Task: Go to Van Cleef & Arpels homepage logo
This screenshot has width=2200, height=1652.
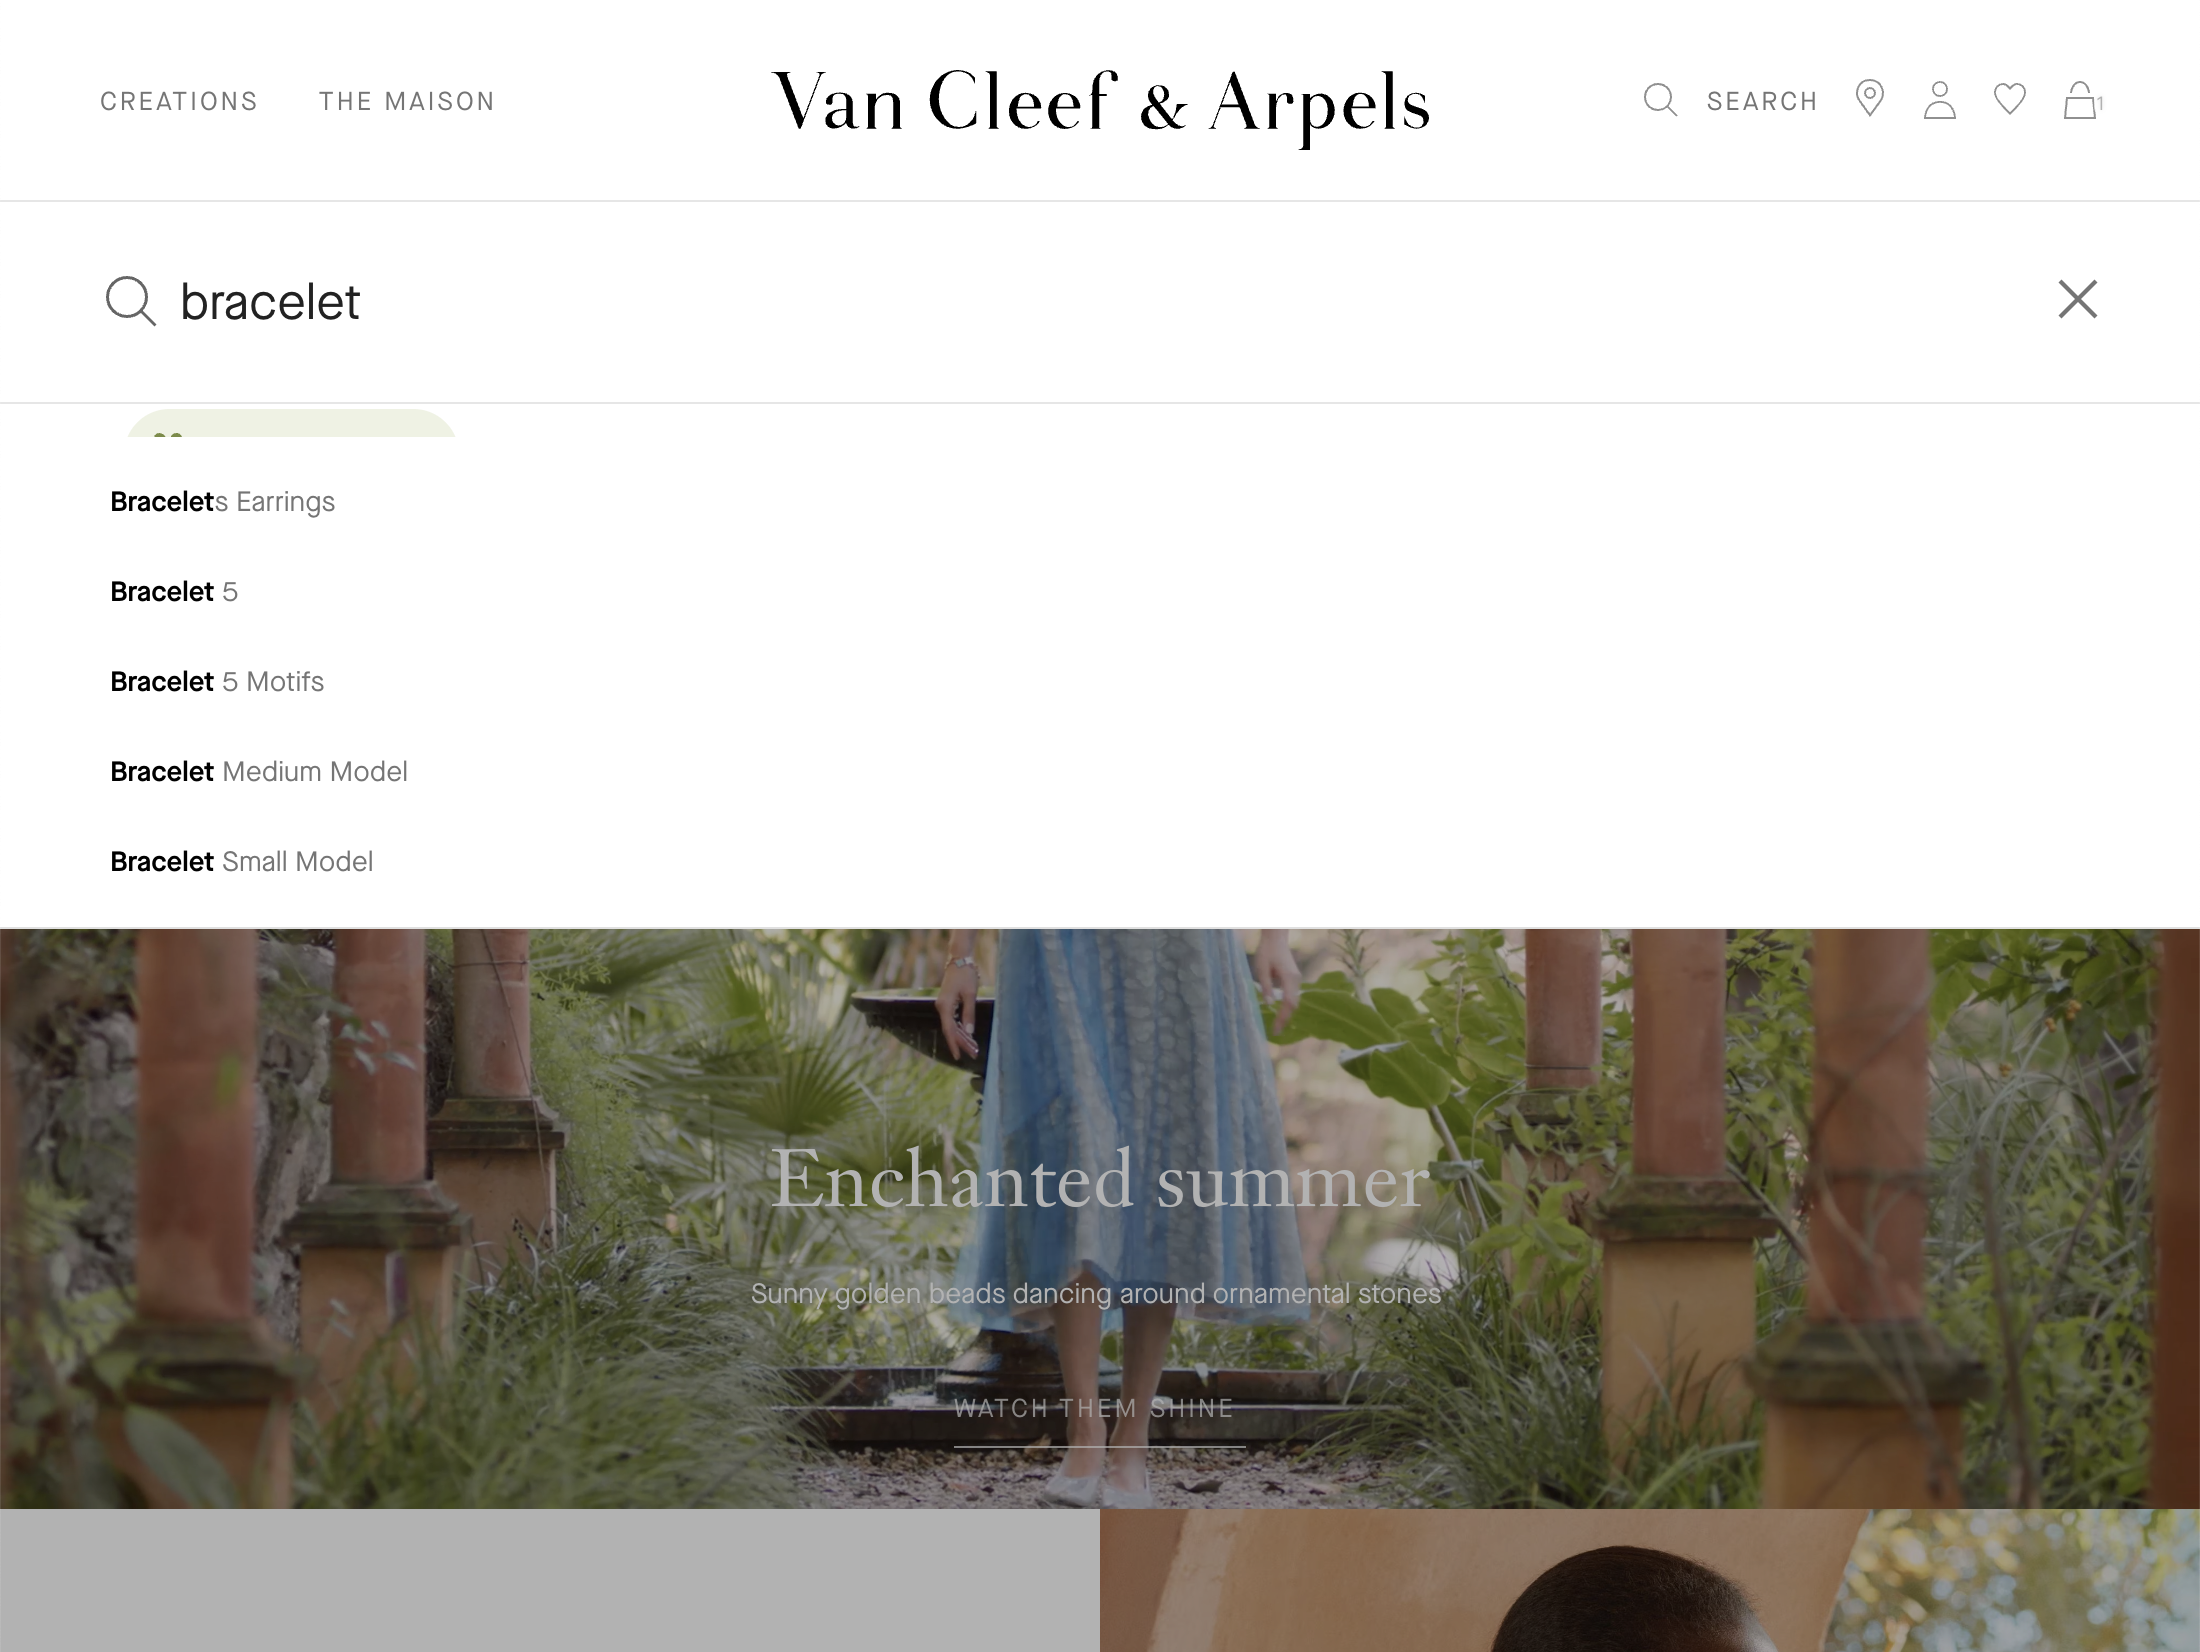Action: [1101, 104]
